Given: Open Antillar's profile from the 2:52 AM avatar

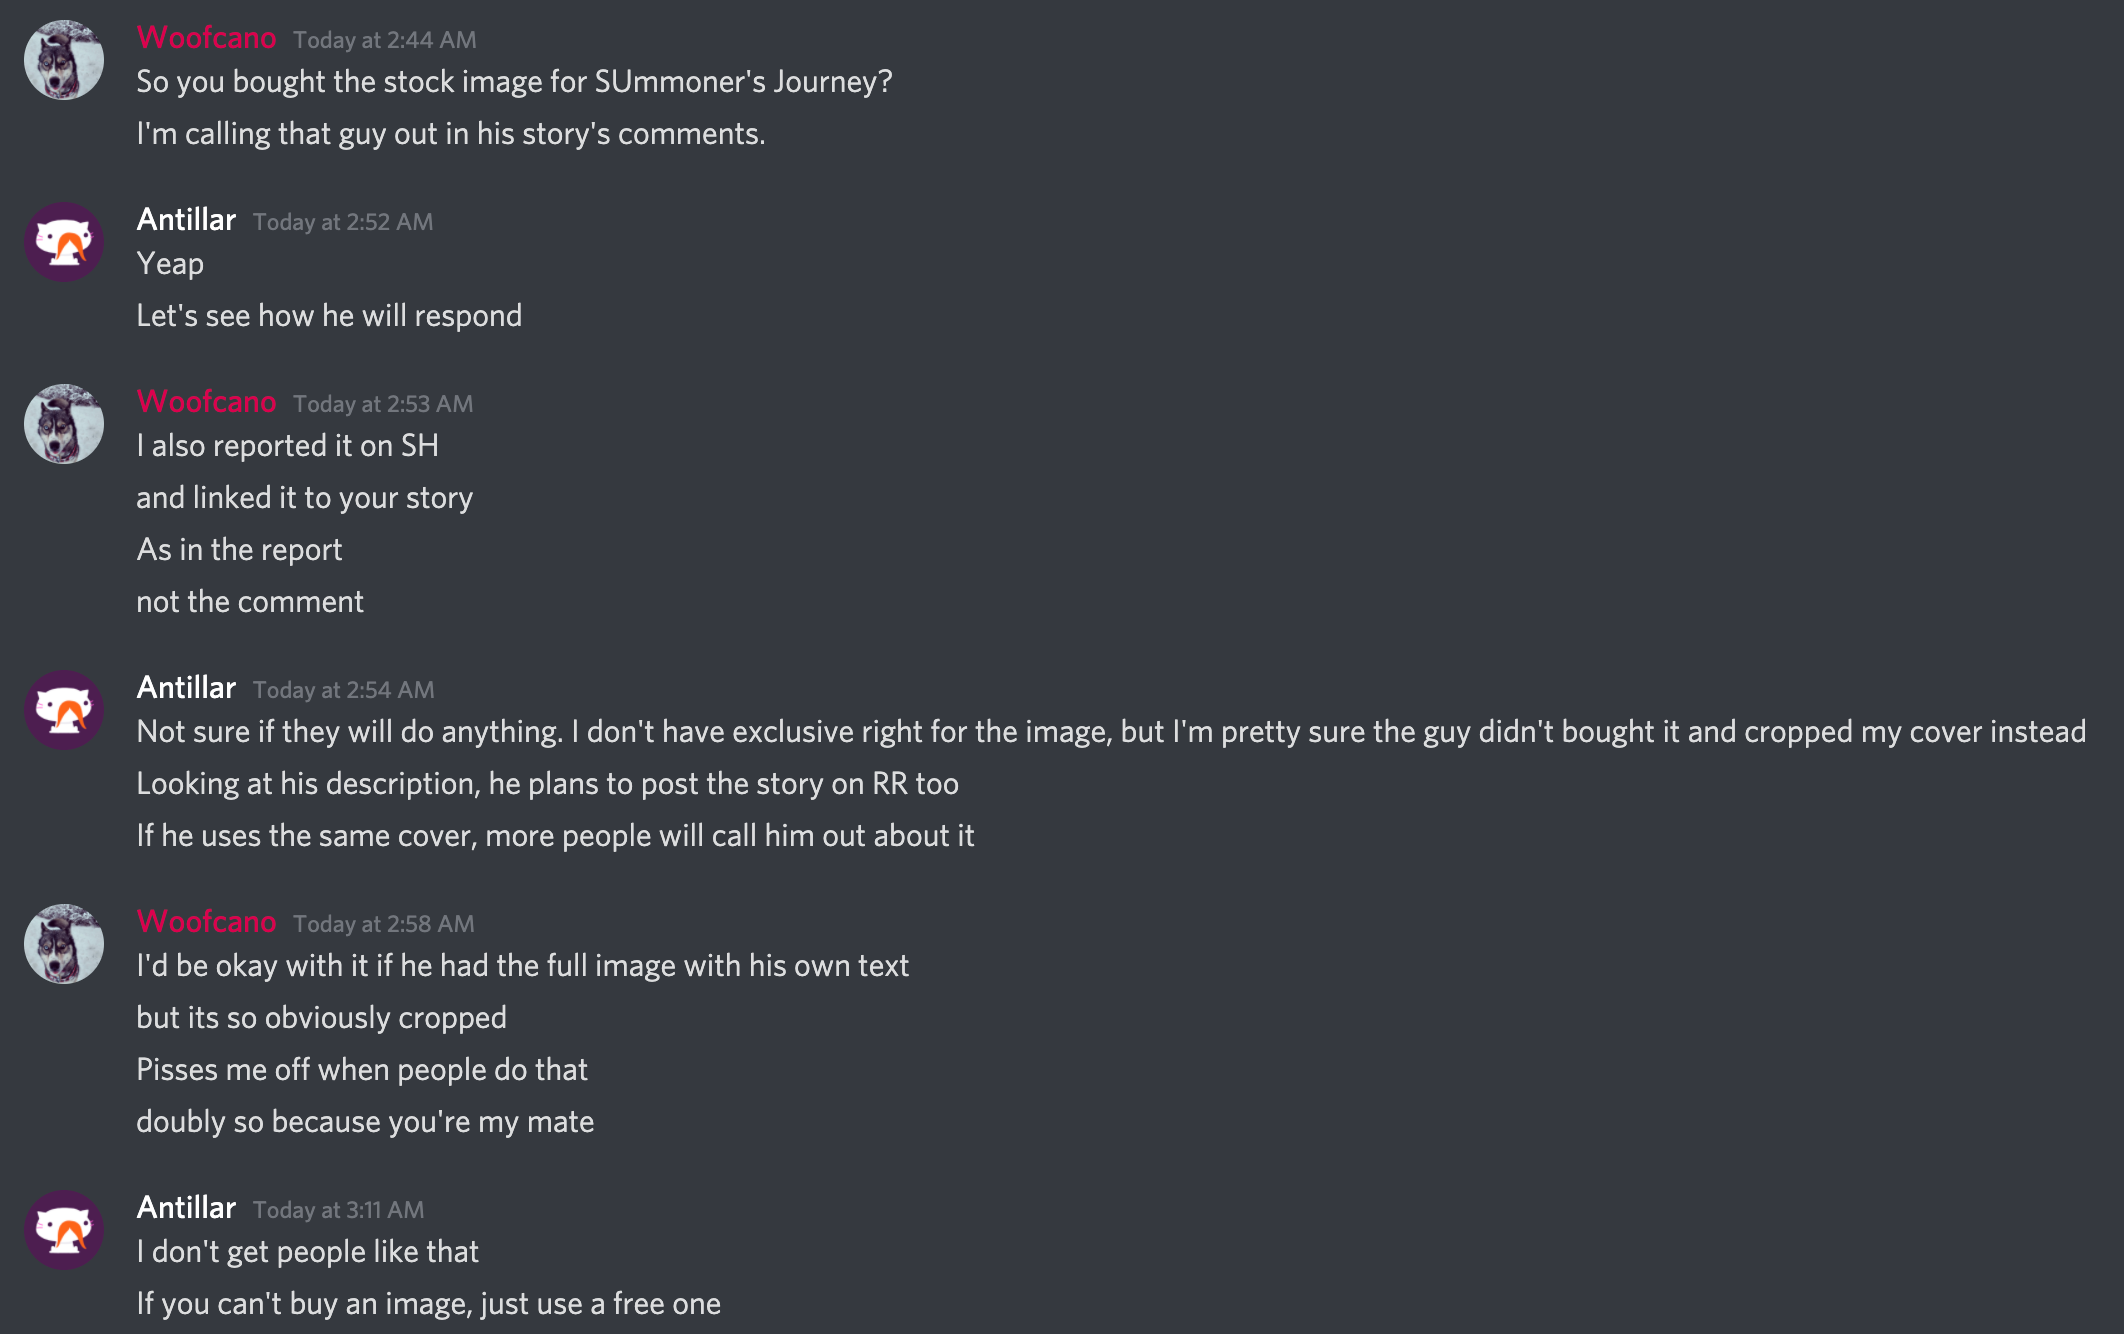Looking at the screenshot, I should click(63, 241).
